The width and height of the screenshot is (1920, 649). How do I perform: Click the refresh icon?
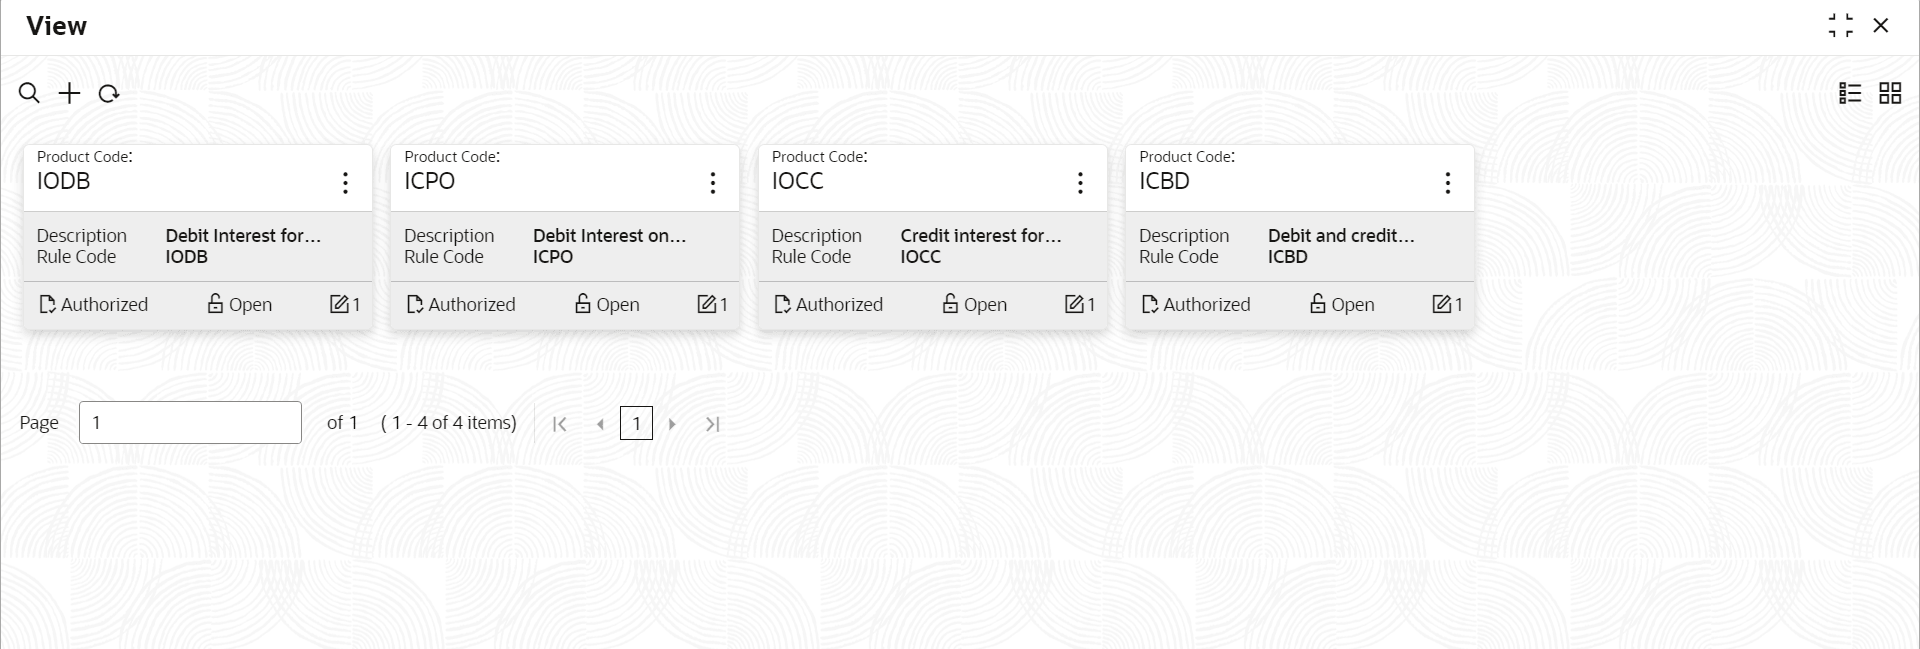pos(109,94)
